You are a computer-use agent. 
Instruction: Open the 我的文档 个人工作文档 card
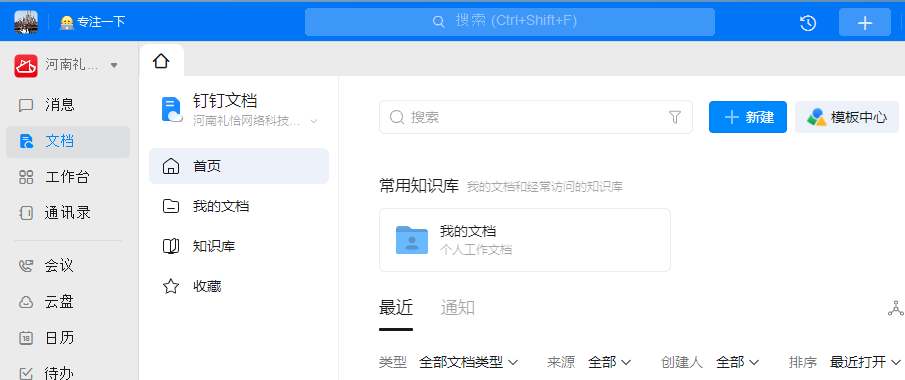pyautogui.click(x=525, y=240)
